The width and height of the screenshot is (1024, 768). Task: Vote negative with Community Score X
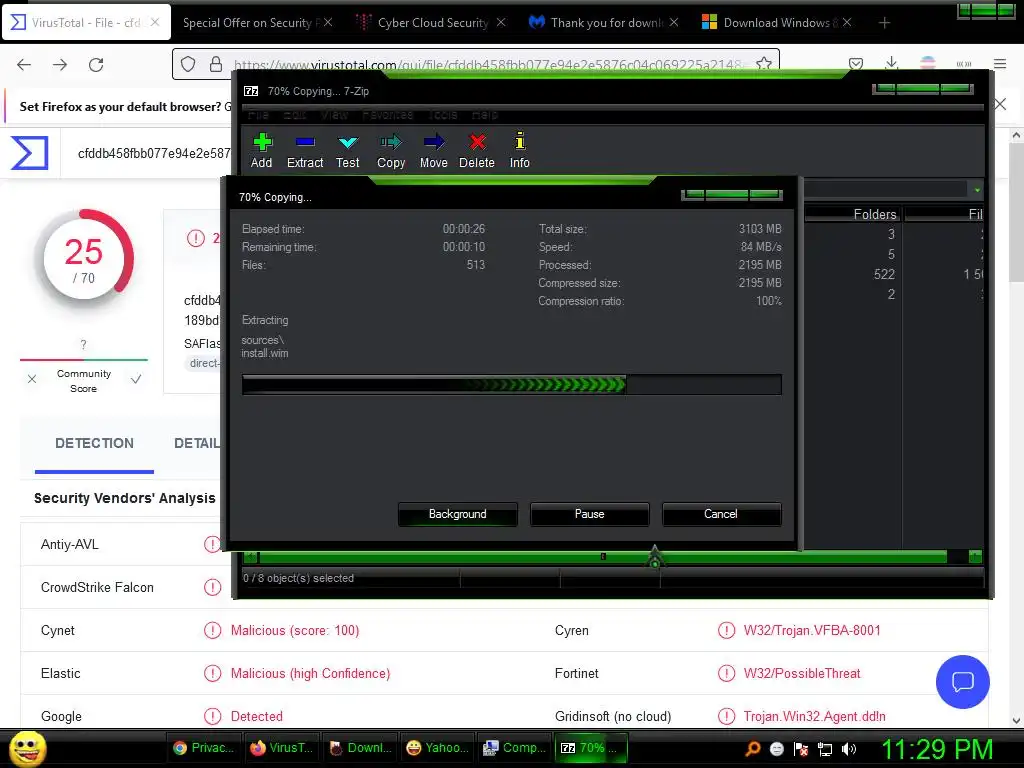point(32,379)
